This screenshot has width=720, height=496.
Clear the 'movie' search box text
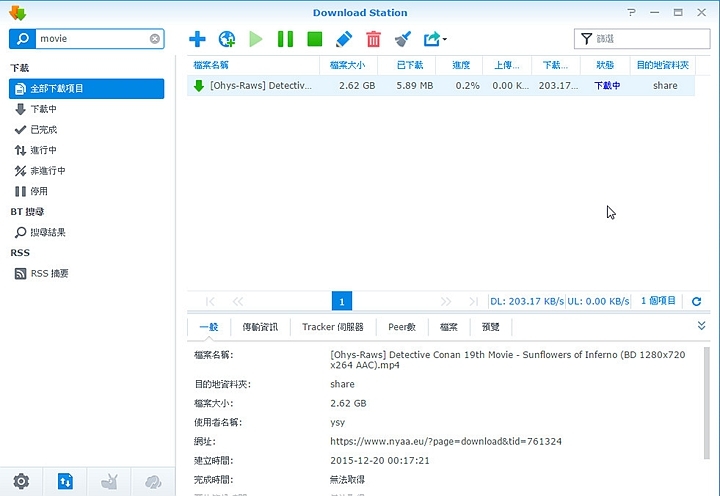155,39
